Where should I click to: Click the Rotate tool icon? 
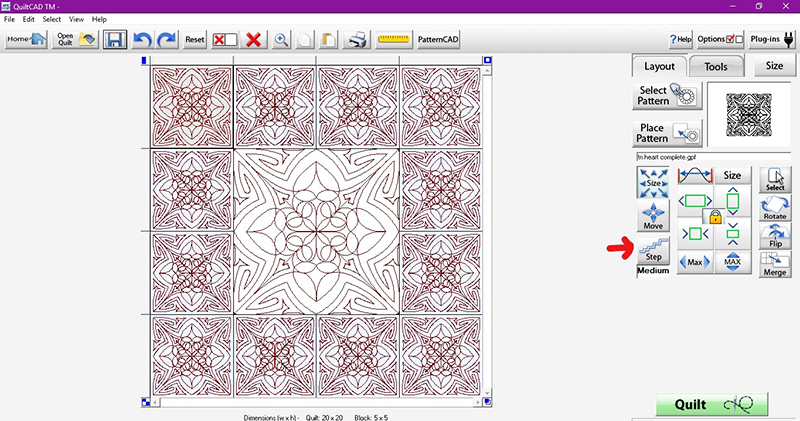coord(774,209)
